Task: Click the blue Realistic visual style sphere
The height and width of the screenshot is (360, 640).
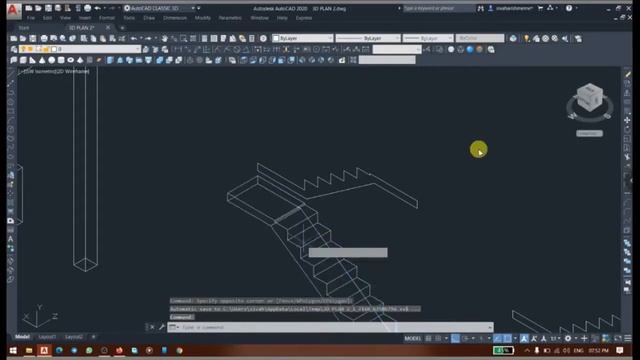Action: point(470,49)
